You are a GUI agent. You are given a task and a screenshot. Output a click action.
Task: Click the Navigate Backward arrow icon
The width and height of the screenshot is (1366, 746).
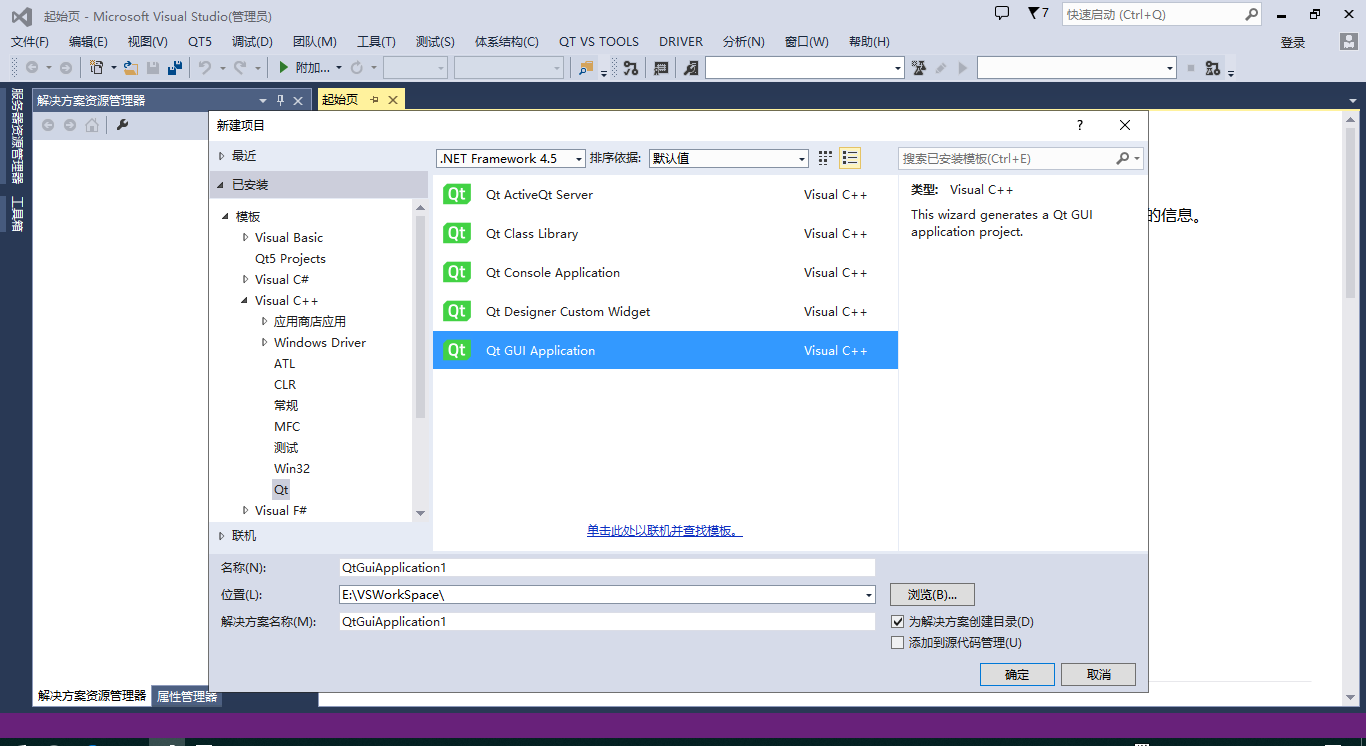tap(33, 67)
